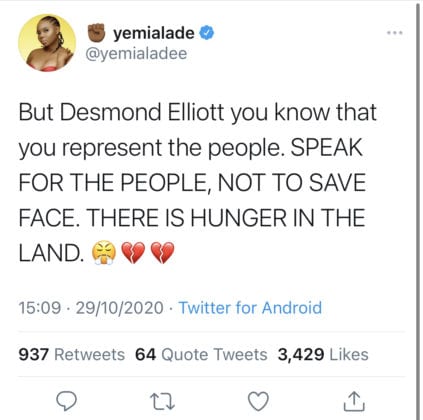This screenshot has width=423, height=420.
Task: Click the tweet text about Desmond Elliott
Action: click(x=197, y=183)
